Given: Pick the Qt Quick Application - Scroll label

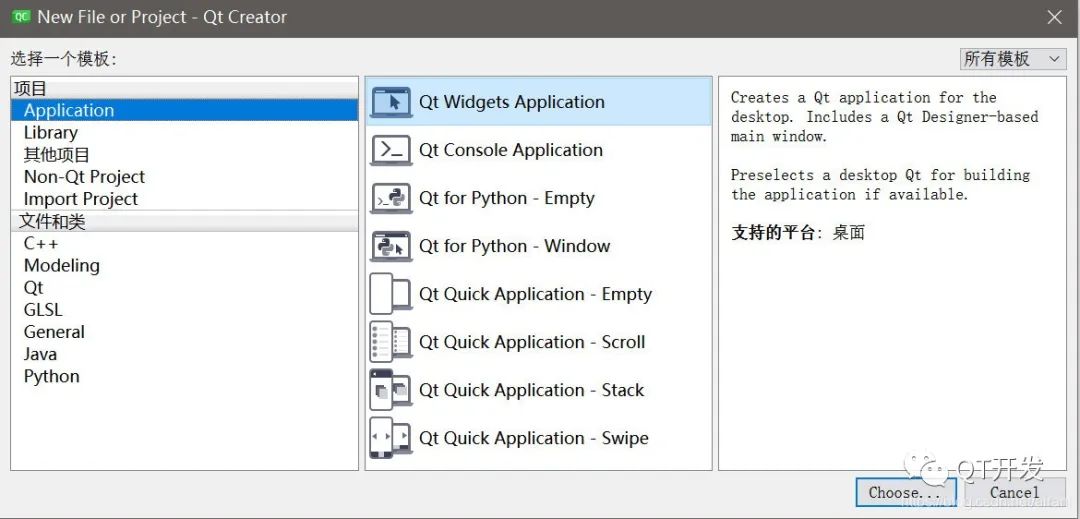Looking at the screenshot, I should [532, 342].
